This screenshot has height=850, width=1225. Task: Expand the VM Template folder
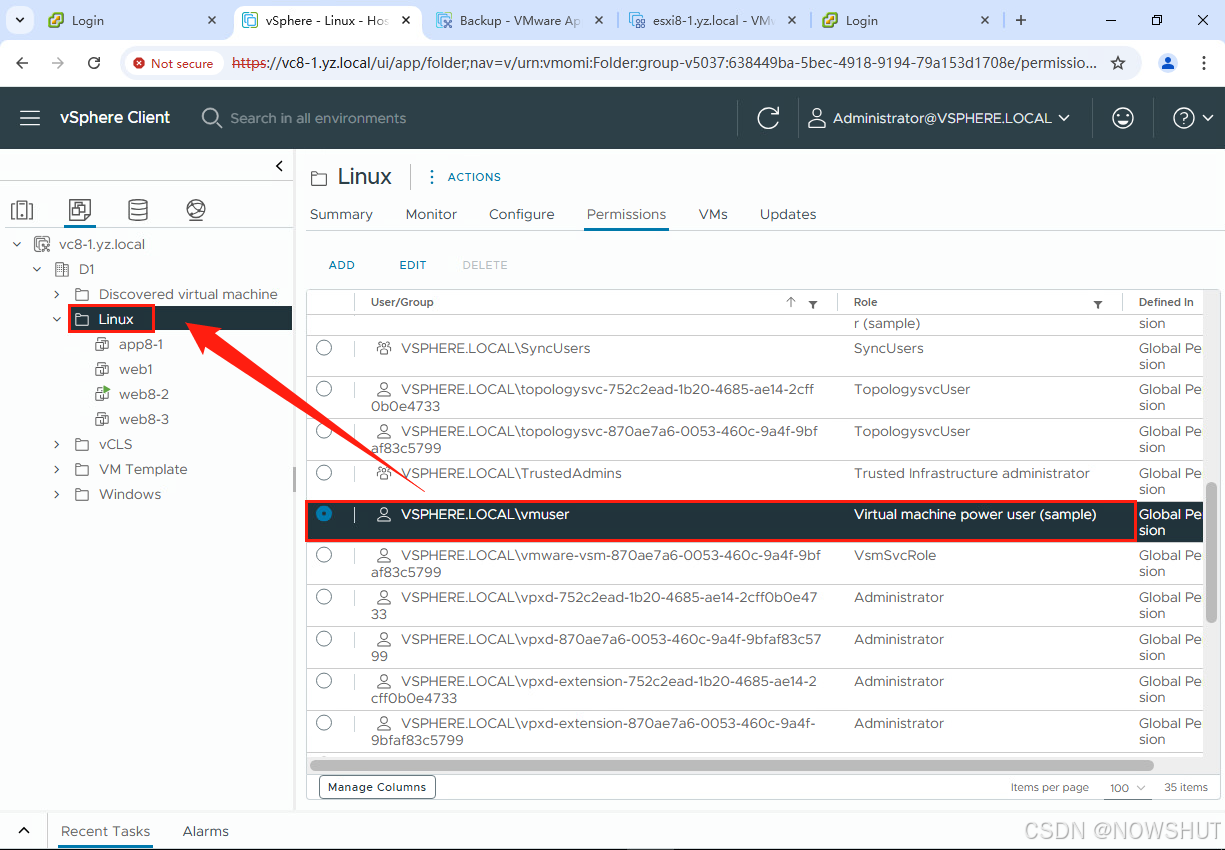(57, 469)
